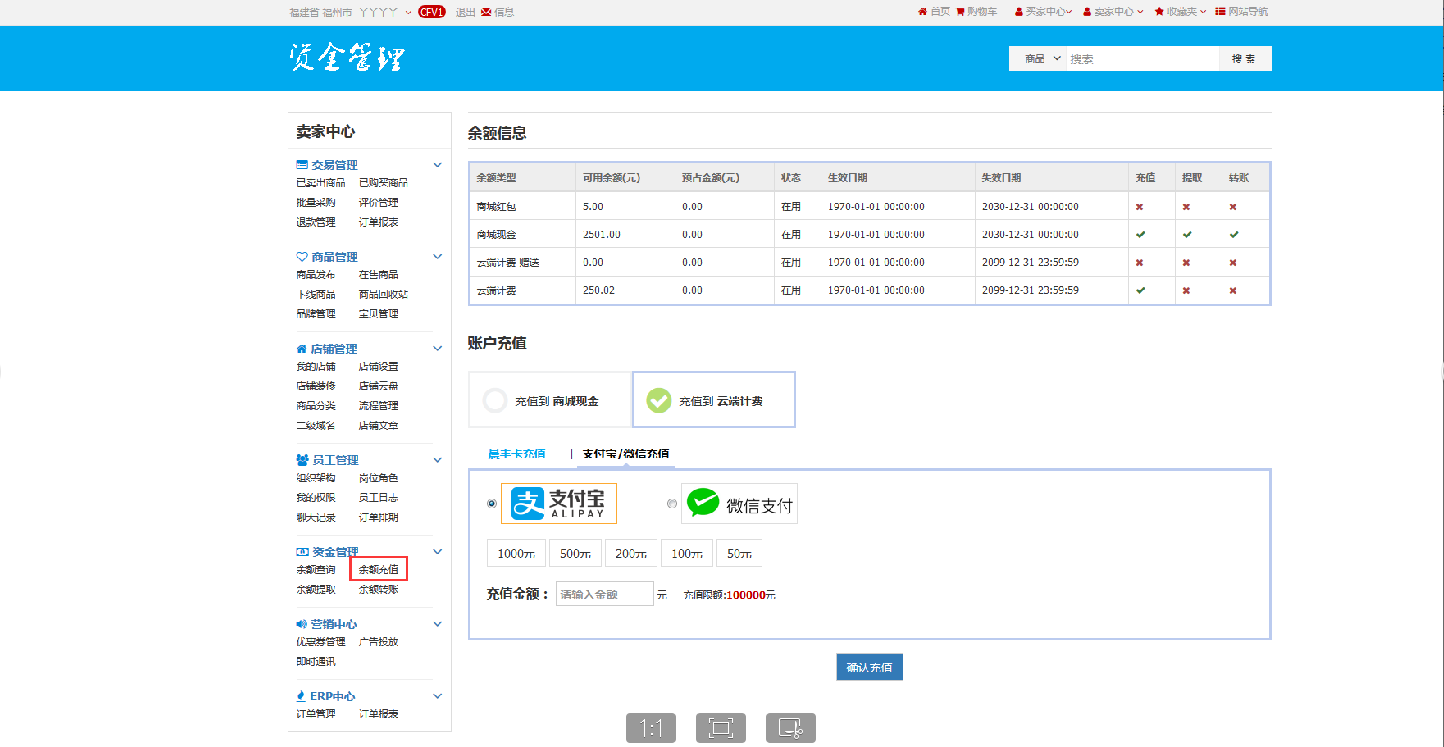Click the fit-to-screen icon at bottom
The height and width of the screenshot is (747, 1444).
[x=721, y=728]
